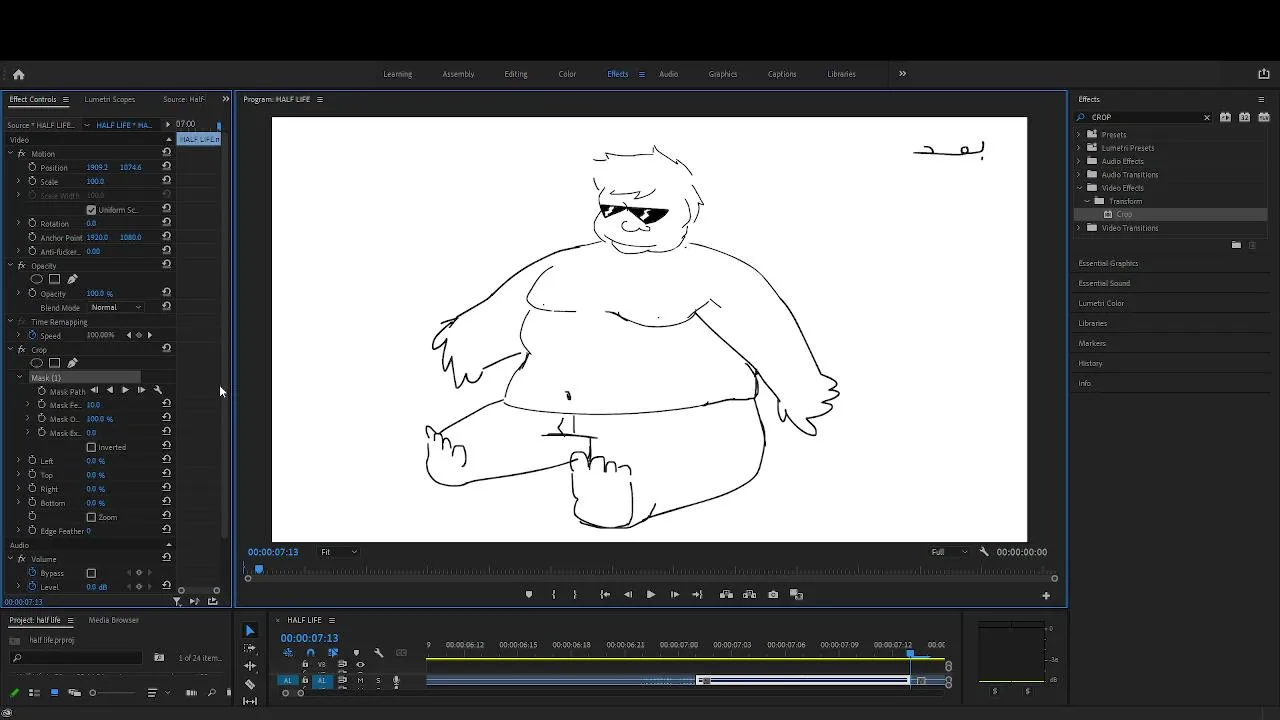Mark In point in Program monitor
Image resolution: width=1280 pixels, height=720 pixels.
click(553, 595)
